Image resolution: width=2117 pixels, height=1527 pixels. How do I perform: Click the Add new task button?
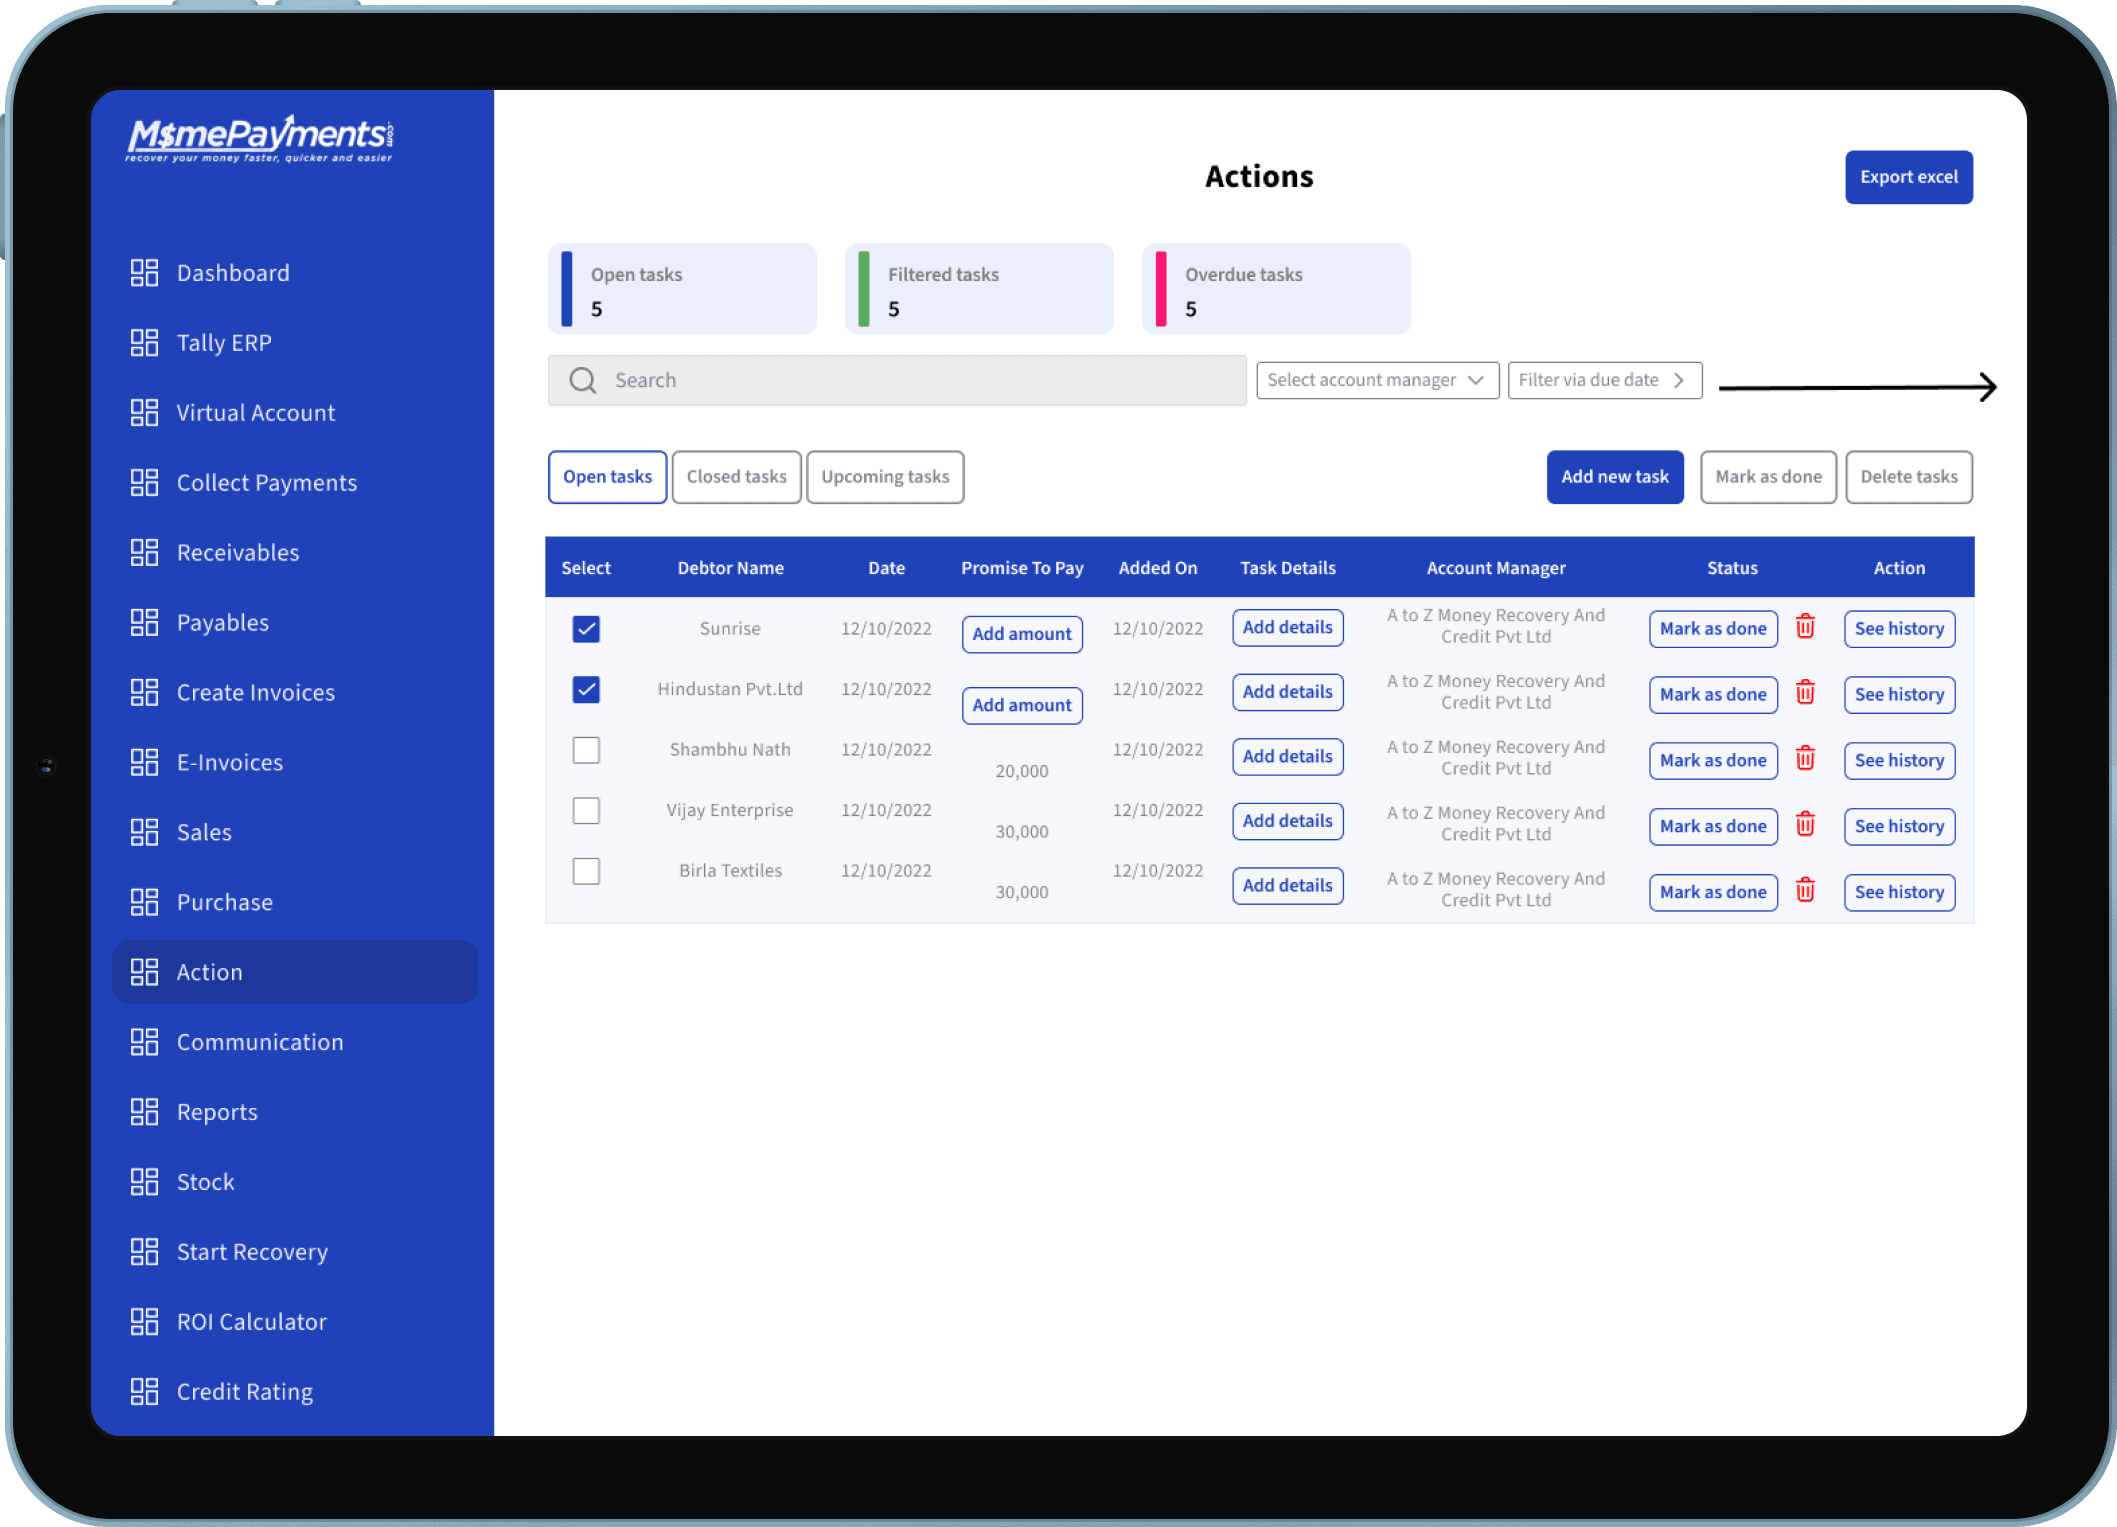pyautogui.click(x=1614, y=477)
